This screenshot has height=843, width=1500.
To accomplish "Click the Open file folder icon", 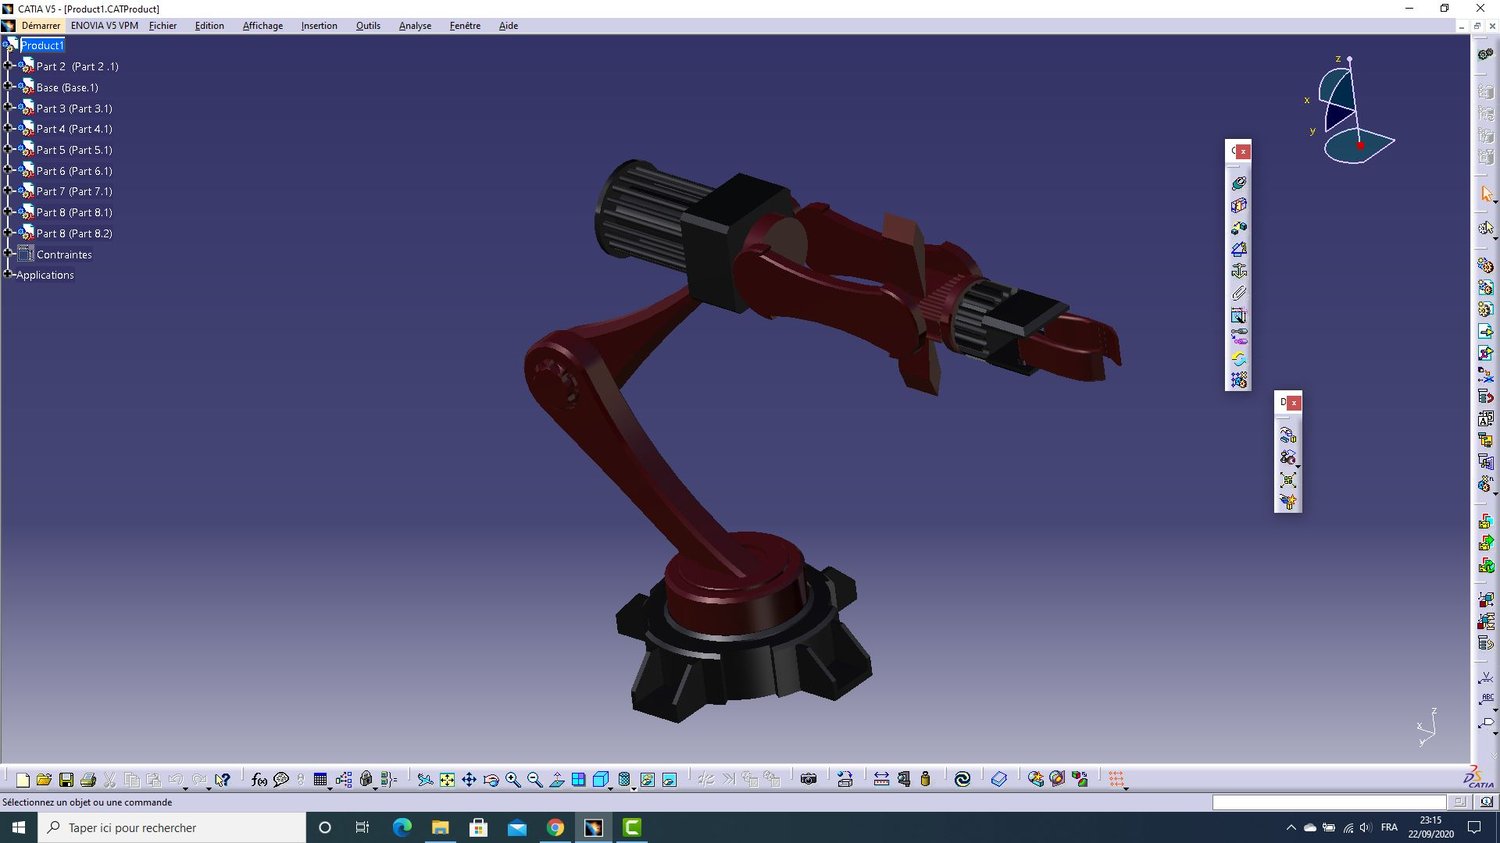I will point(44,780).
